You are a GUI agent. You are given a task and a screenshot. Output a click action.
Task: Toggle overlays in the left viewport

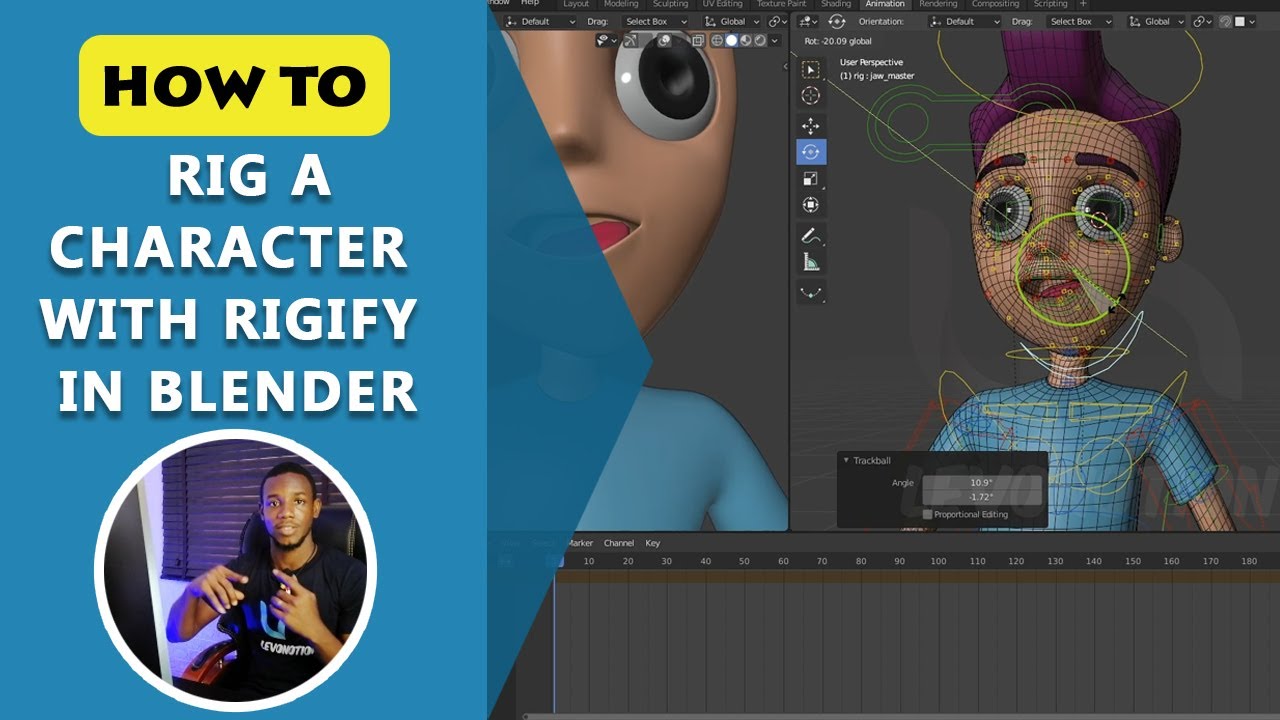(x=664, y=40)
